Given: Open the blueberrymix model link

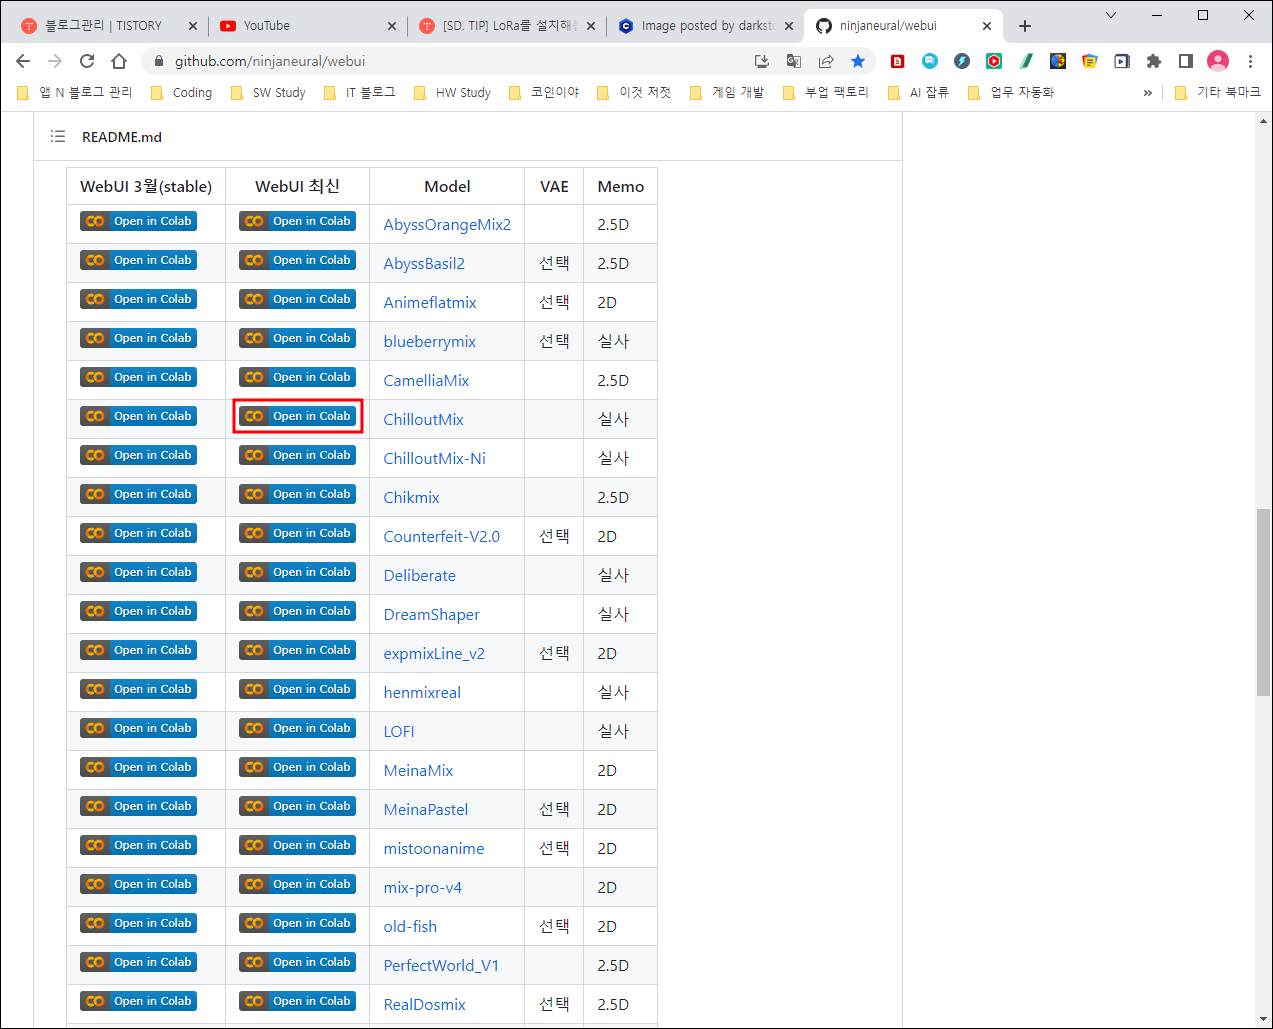Looking at the screenshot, I should point(429,342).
